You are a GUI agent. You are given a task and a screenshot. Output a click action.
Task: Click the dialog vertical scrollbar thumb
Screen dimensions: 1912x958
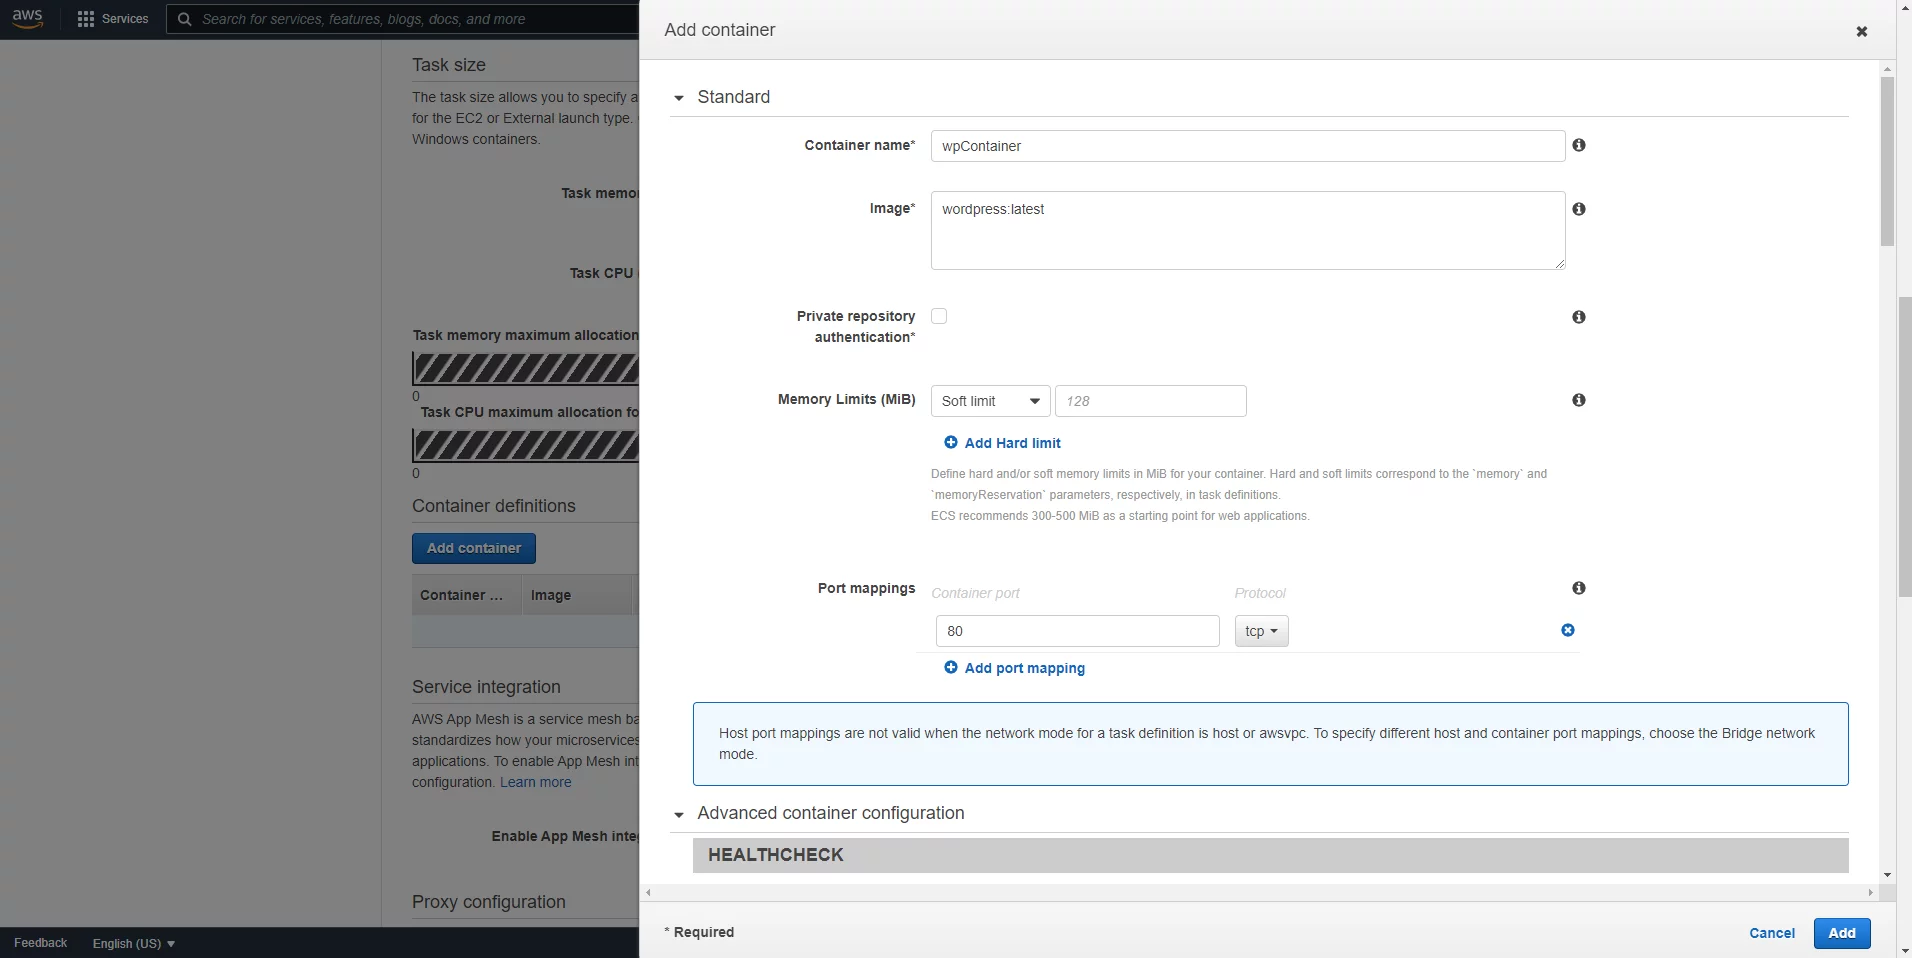tap(1887, 160)
